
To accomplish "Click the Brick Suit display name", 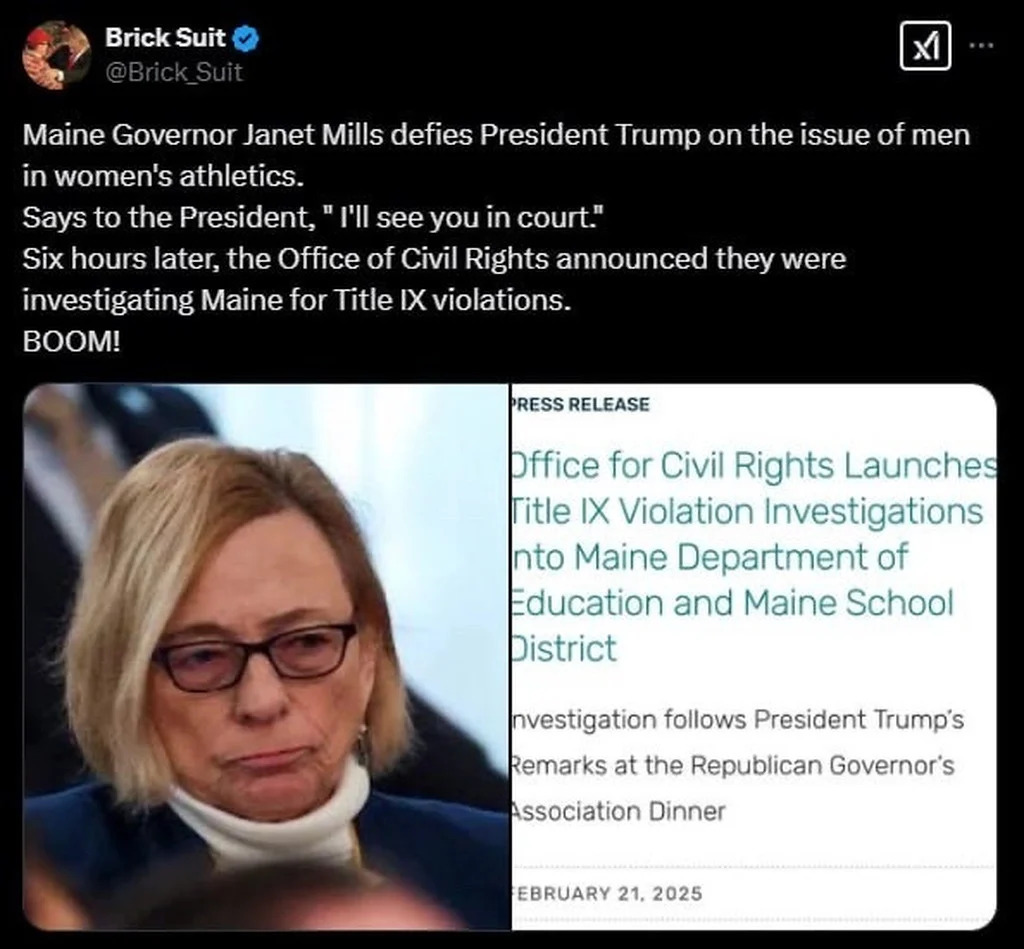I will (x=165, y=38).
